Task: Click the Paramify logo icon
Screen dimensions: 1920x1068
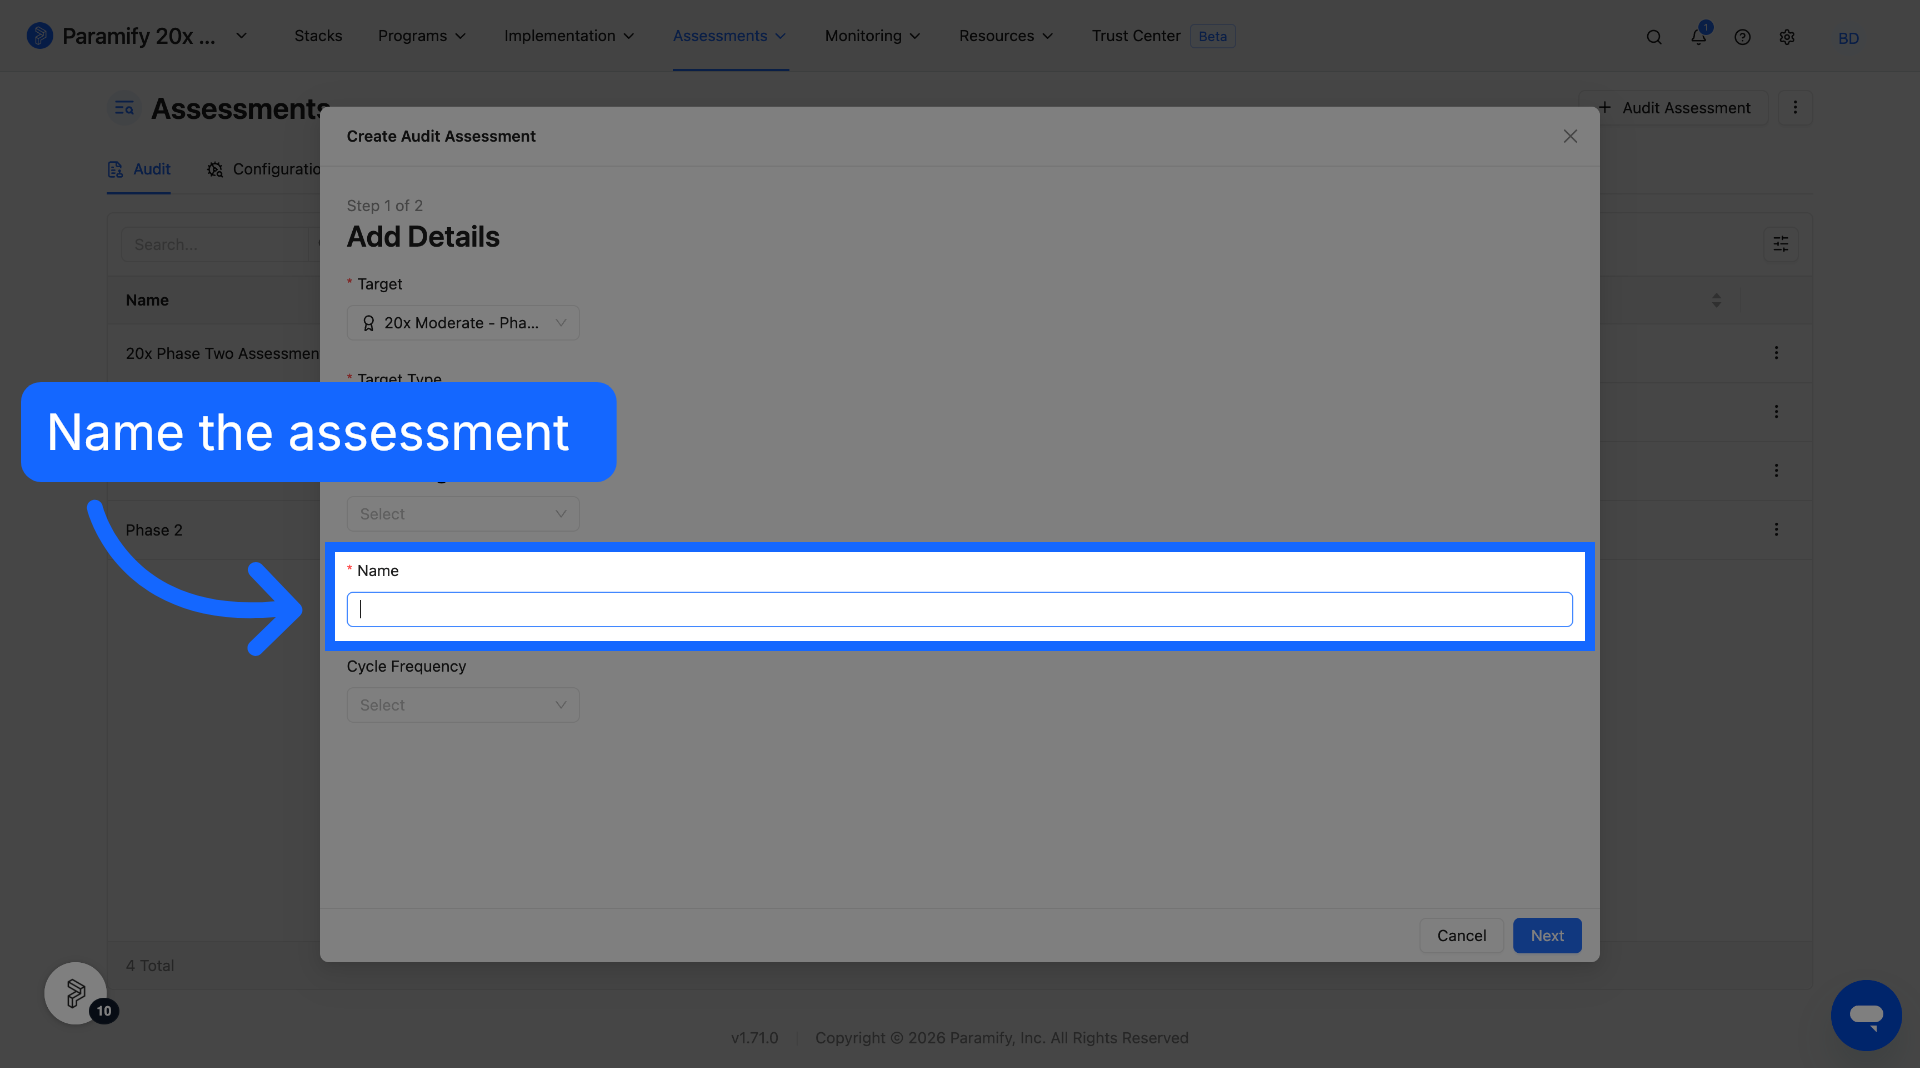Action: 39,36
